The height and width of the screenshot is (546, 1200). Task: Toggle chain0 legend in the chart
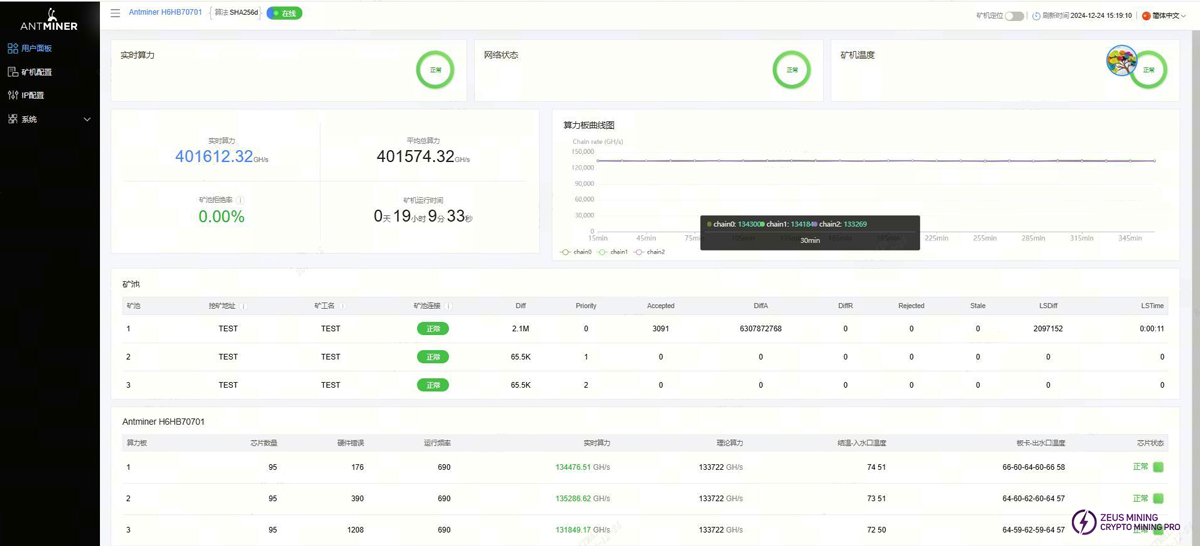pyautogui.click(x=577, y=252)
